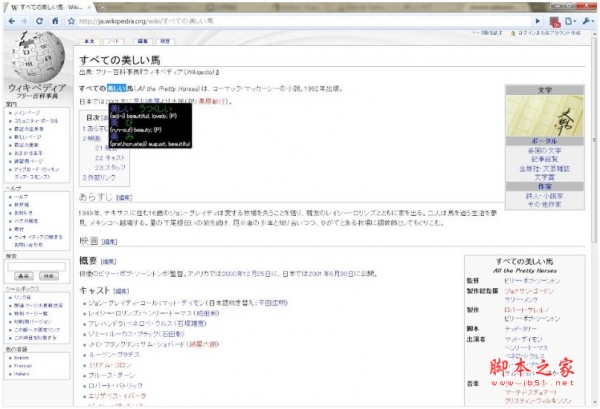Switch to the ノート discussion tab
Image resolution: width=600 pixels, height=409 pixels.
click(113, 41)
